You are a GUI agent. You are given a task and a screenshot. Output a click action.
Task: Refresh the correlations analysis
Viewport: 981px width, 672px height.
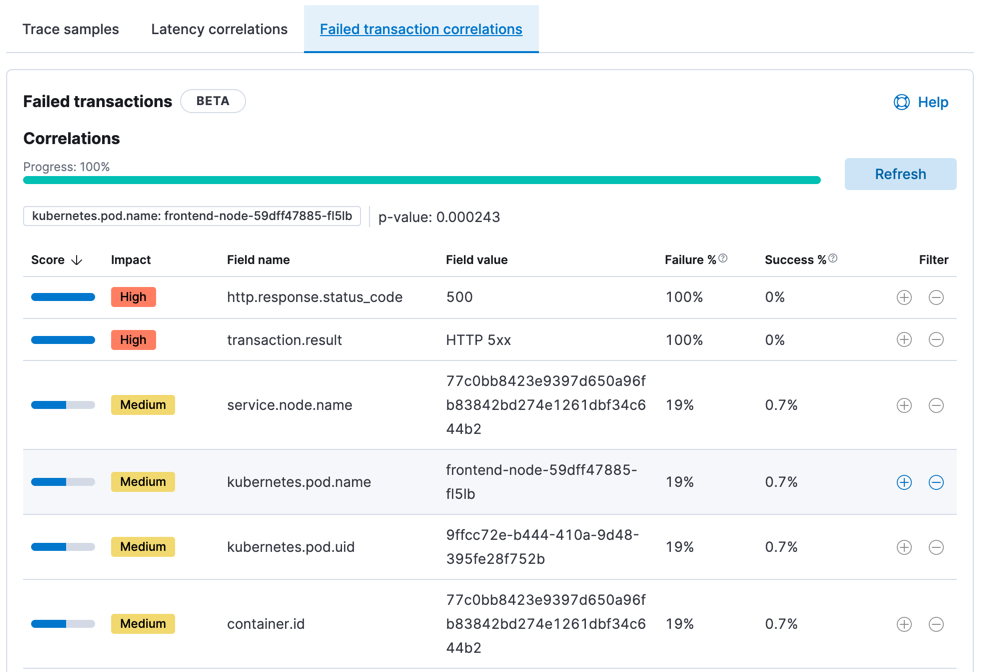[x=900, y=174]
